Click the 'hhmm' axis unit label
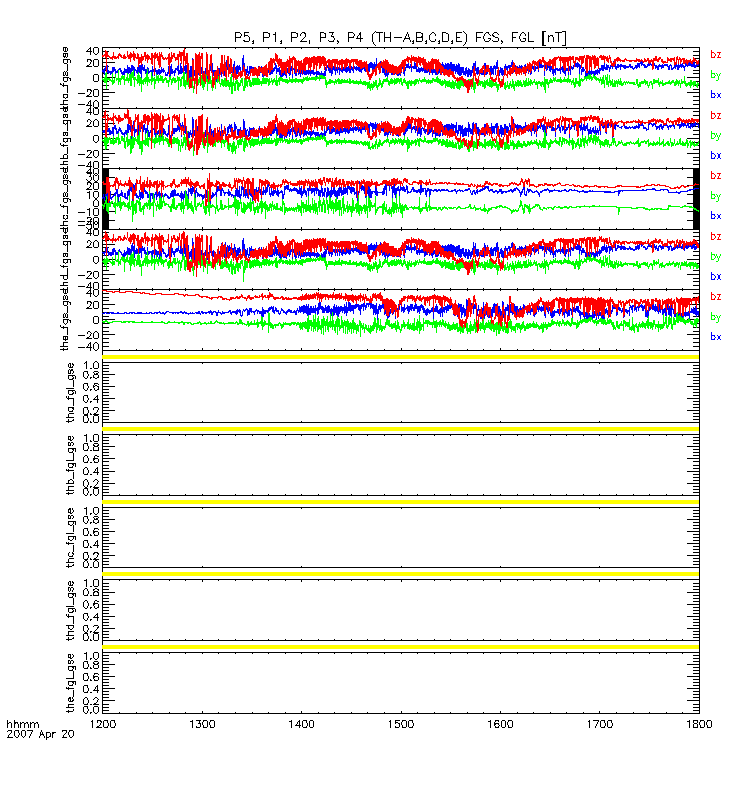 [22, 724]
